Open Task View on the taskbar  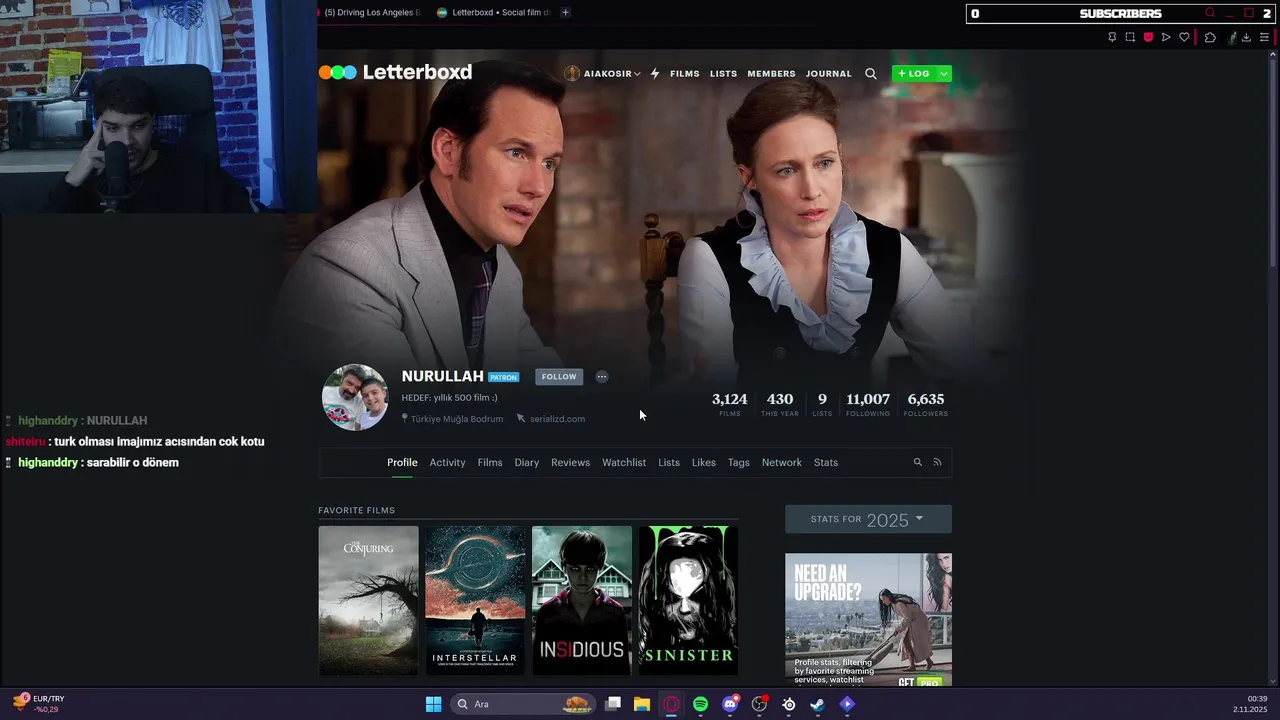click(x=613, y=704)
